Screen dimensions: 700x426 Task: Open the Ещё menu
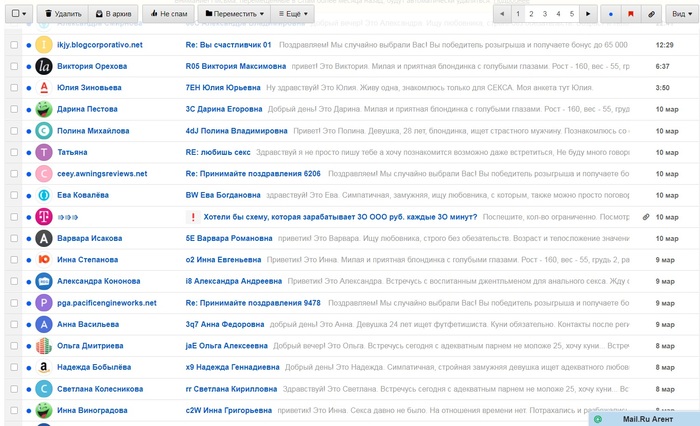tap(292, 15)
